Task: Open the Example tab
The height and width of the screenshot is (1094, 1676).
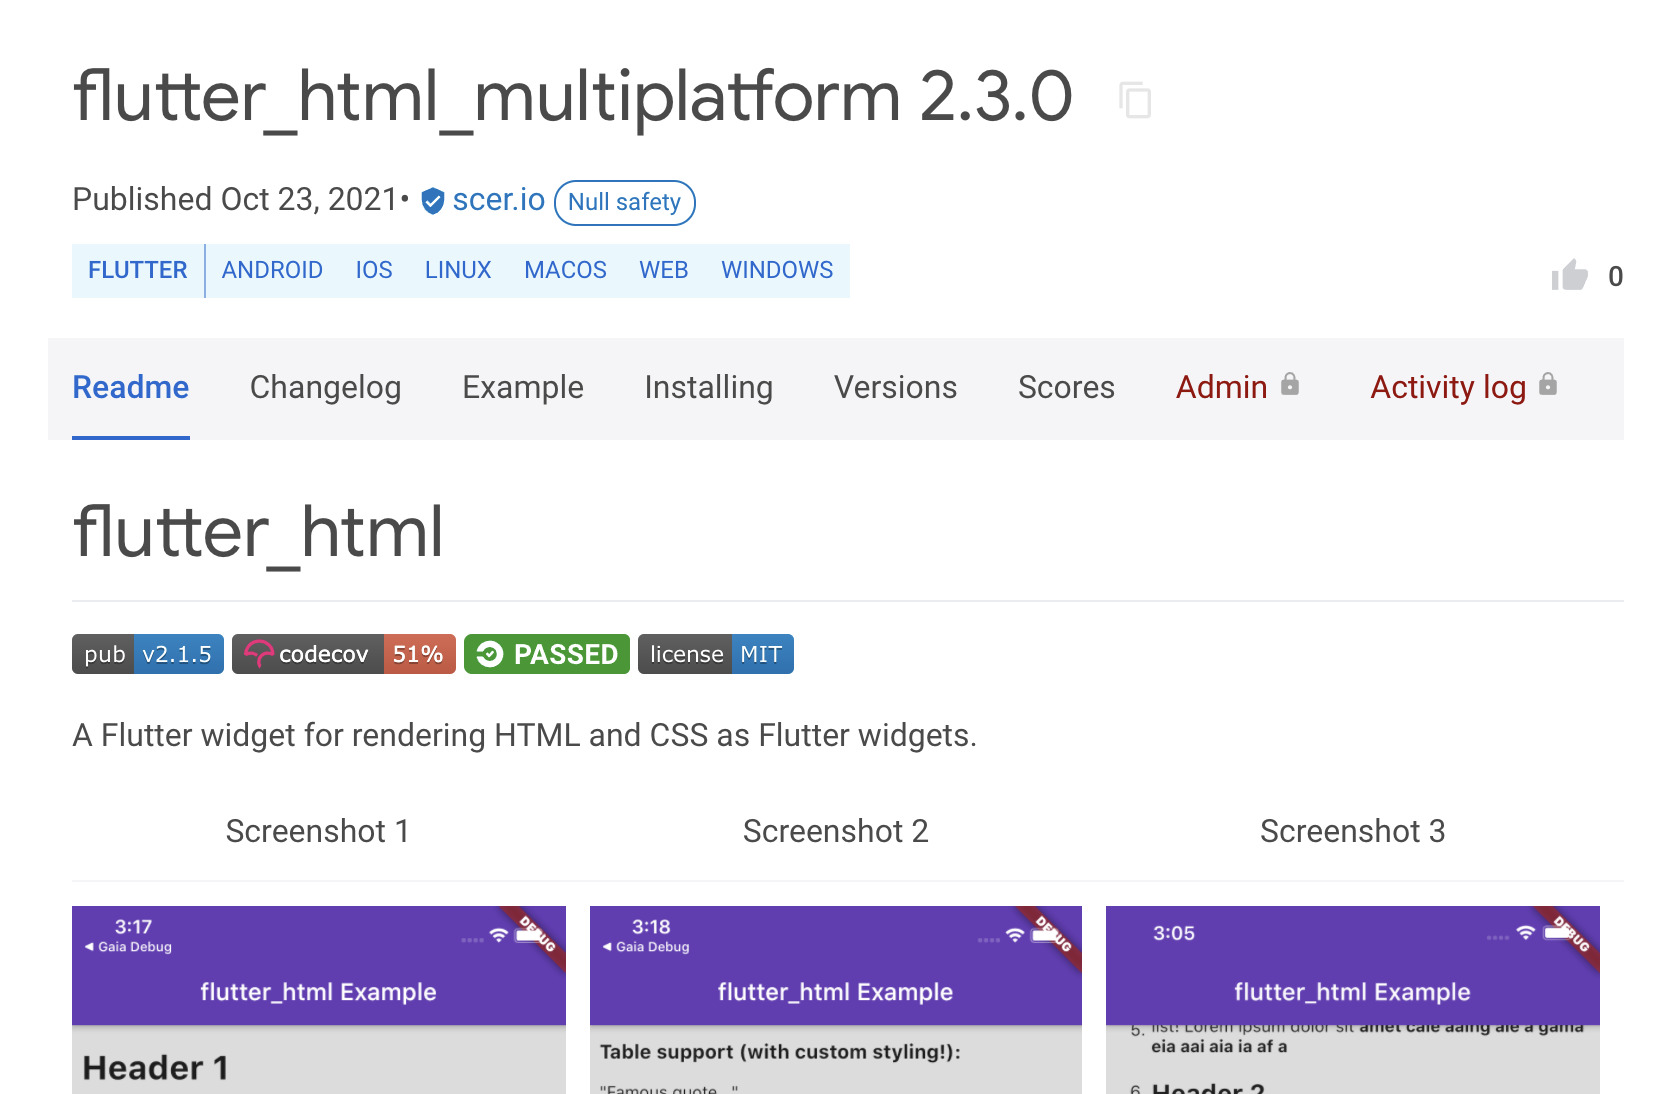Action: (523, 388)
